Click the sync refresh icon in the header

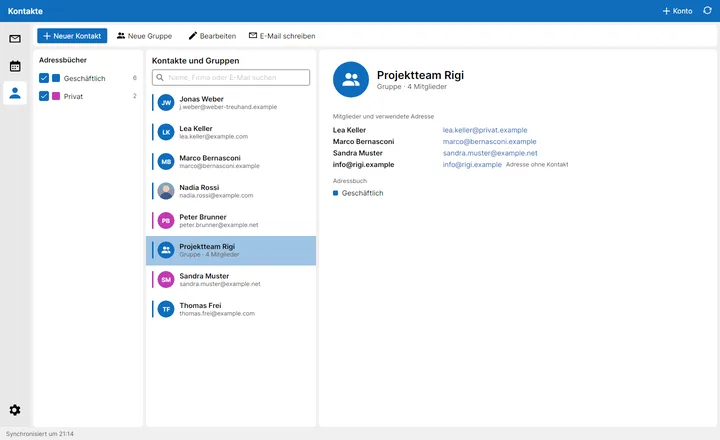click(x=707, y=11)
